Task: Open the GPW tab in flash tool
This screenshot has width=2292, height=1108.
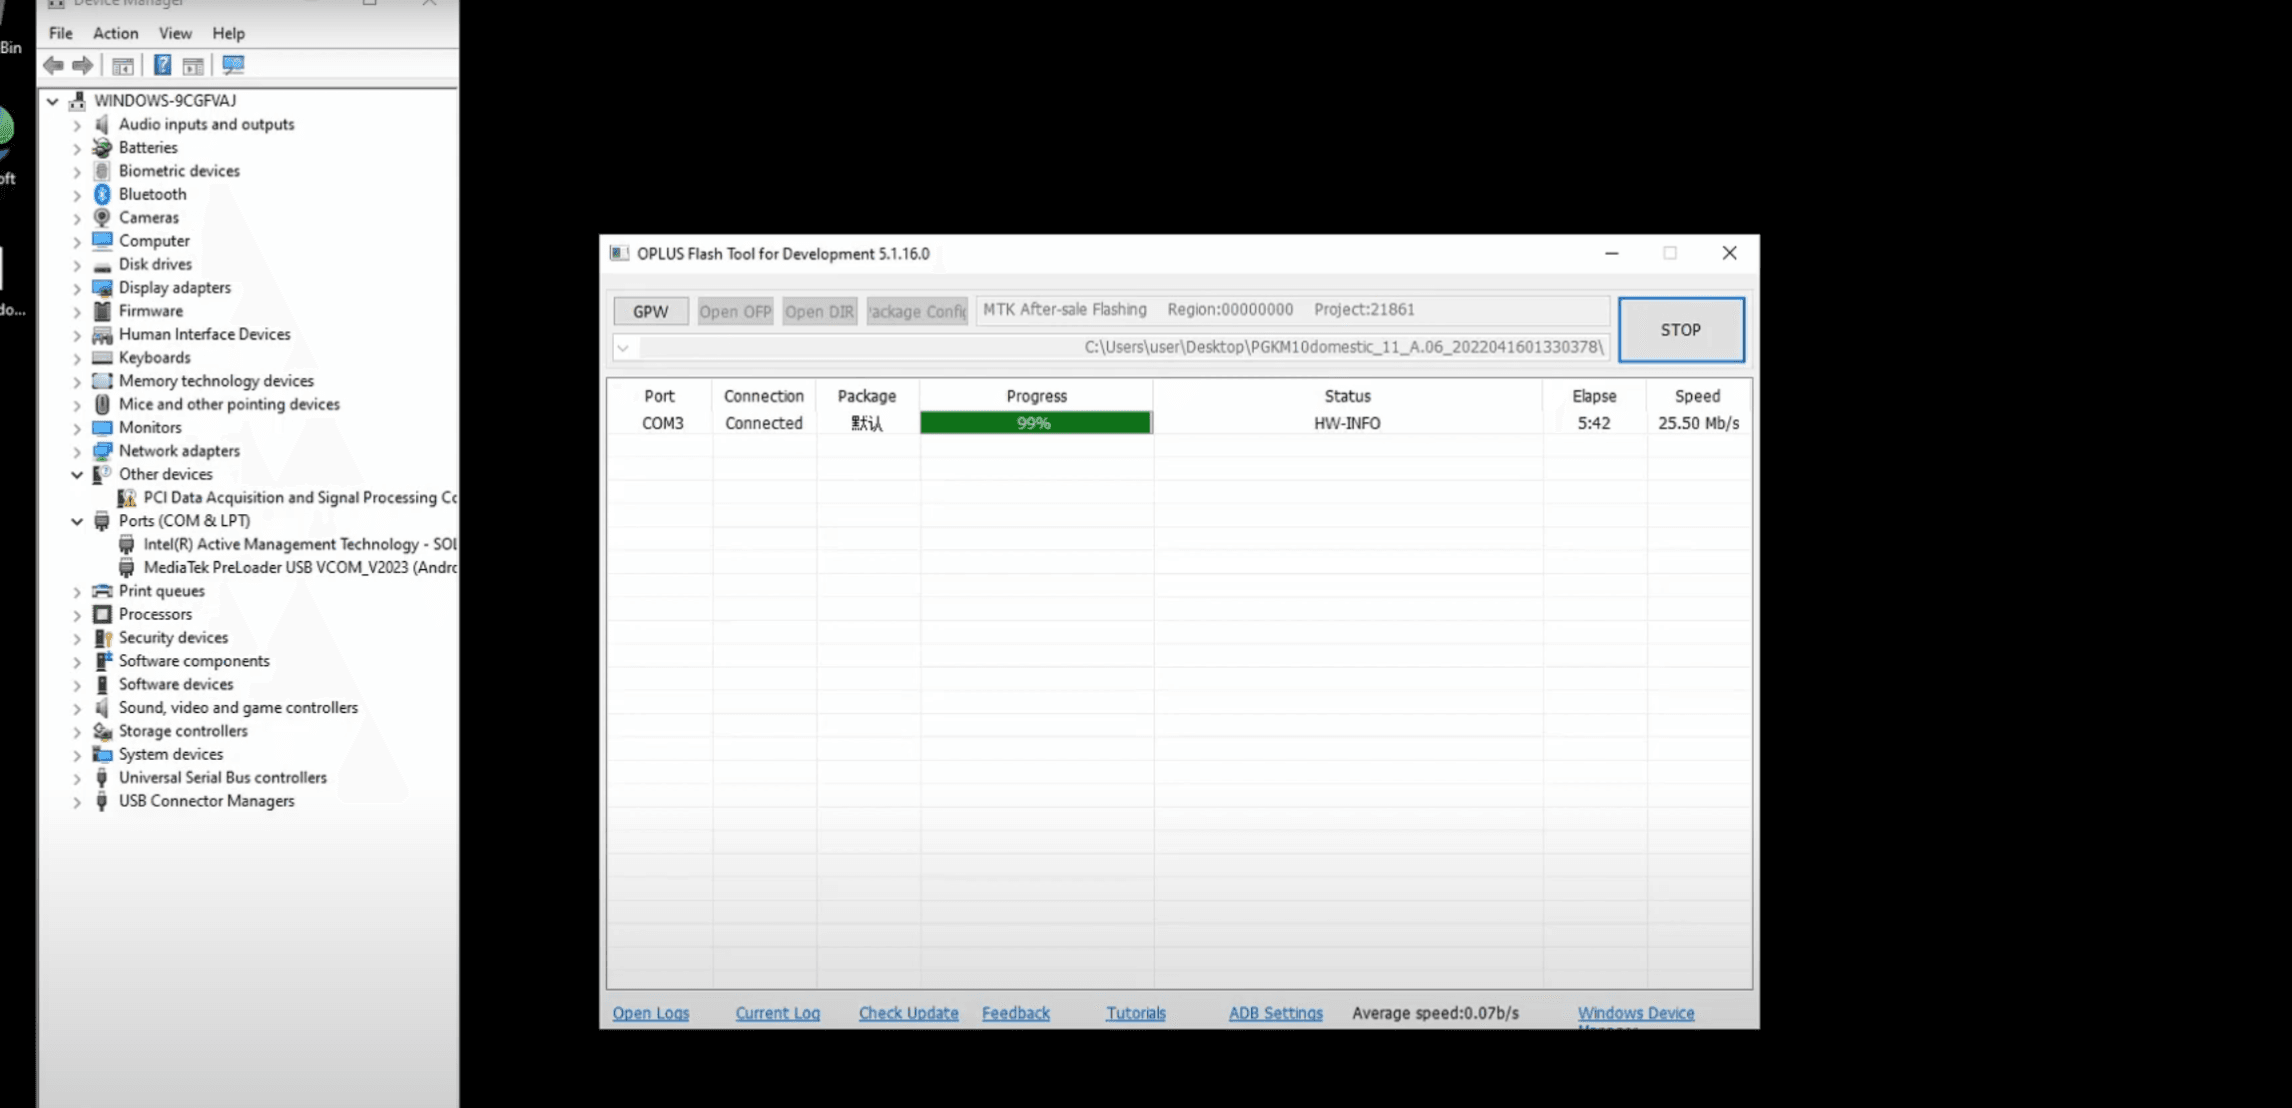Action: pyautogui.click(x=649, y=310)
